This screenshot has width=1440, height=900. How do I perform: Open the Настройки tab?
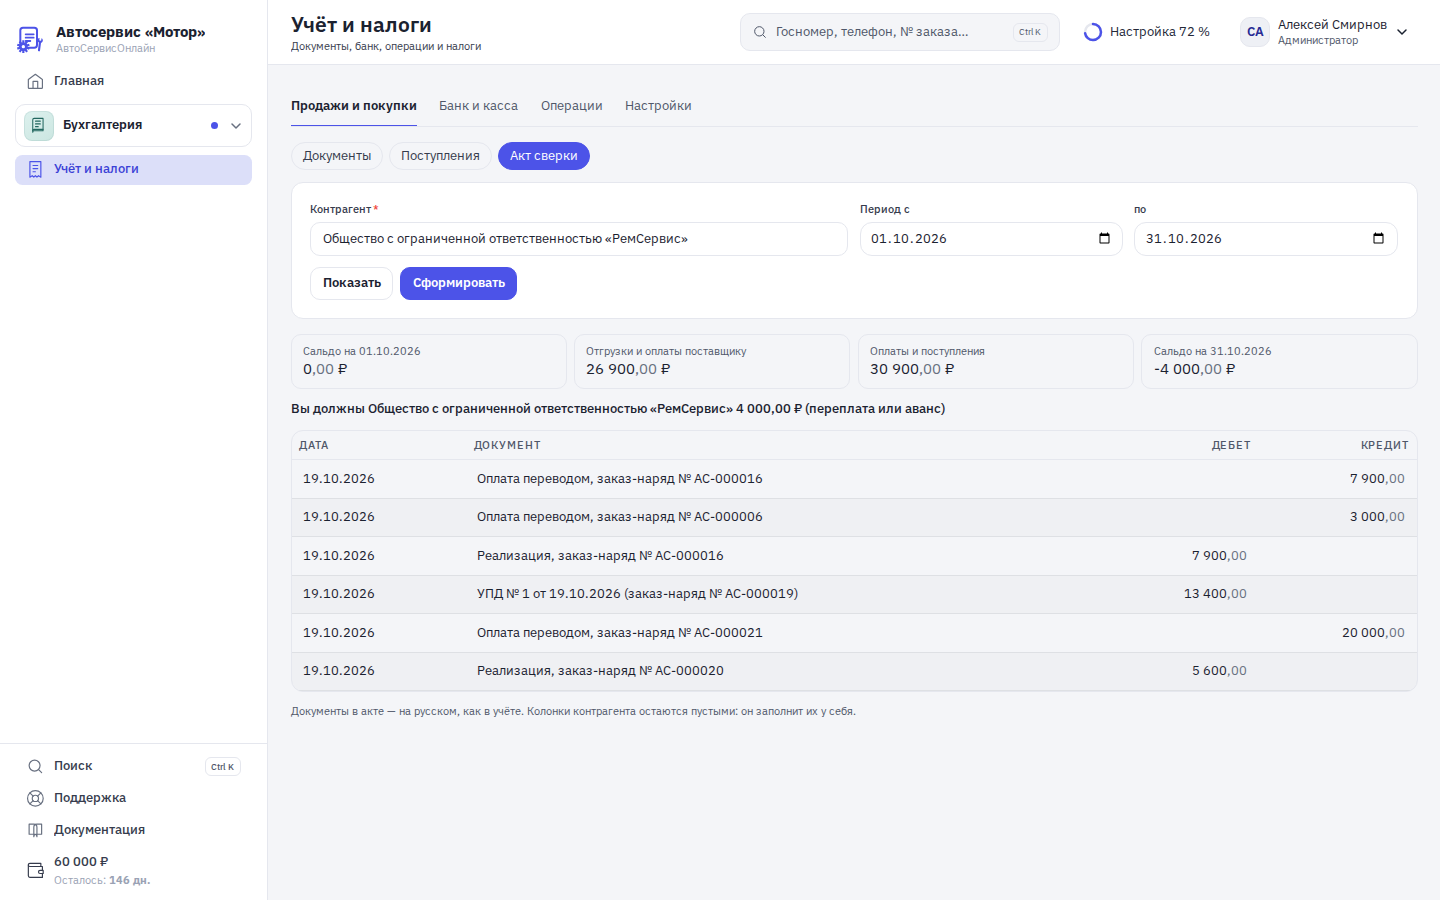(658, 106)
